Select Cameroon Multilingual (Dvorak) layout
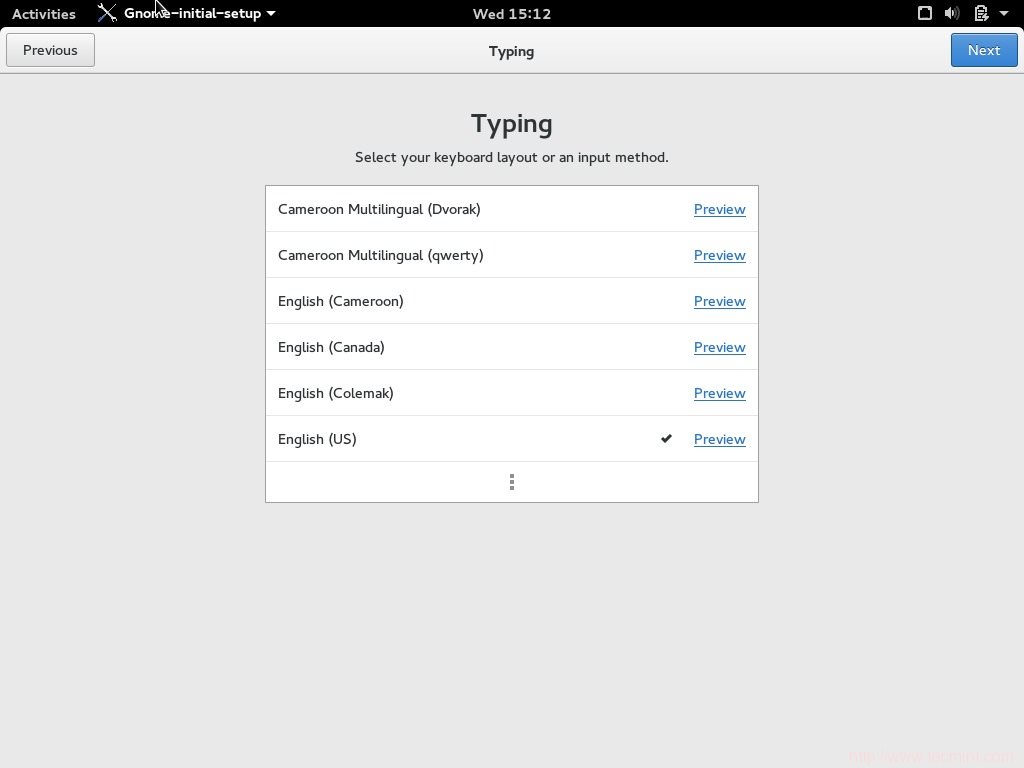The height and width of the screenshot is (768, 1024). [x=379, y=209]
